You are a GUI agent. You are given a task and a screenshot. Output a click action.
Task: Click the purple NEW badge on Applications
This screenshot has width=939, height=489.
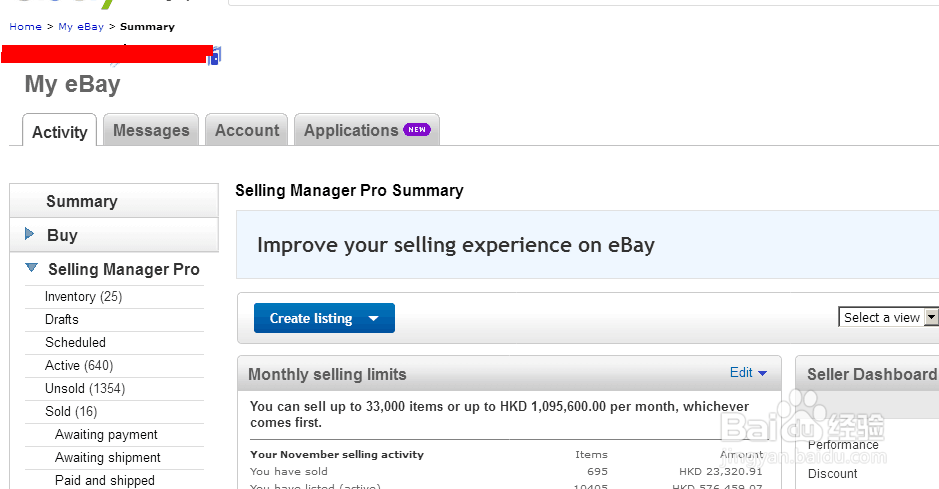point(417,129)
